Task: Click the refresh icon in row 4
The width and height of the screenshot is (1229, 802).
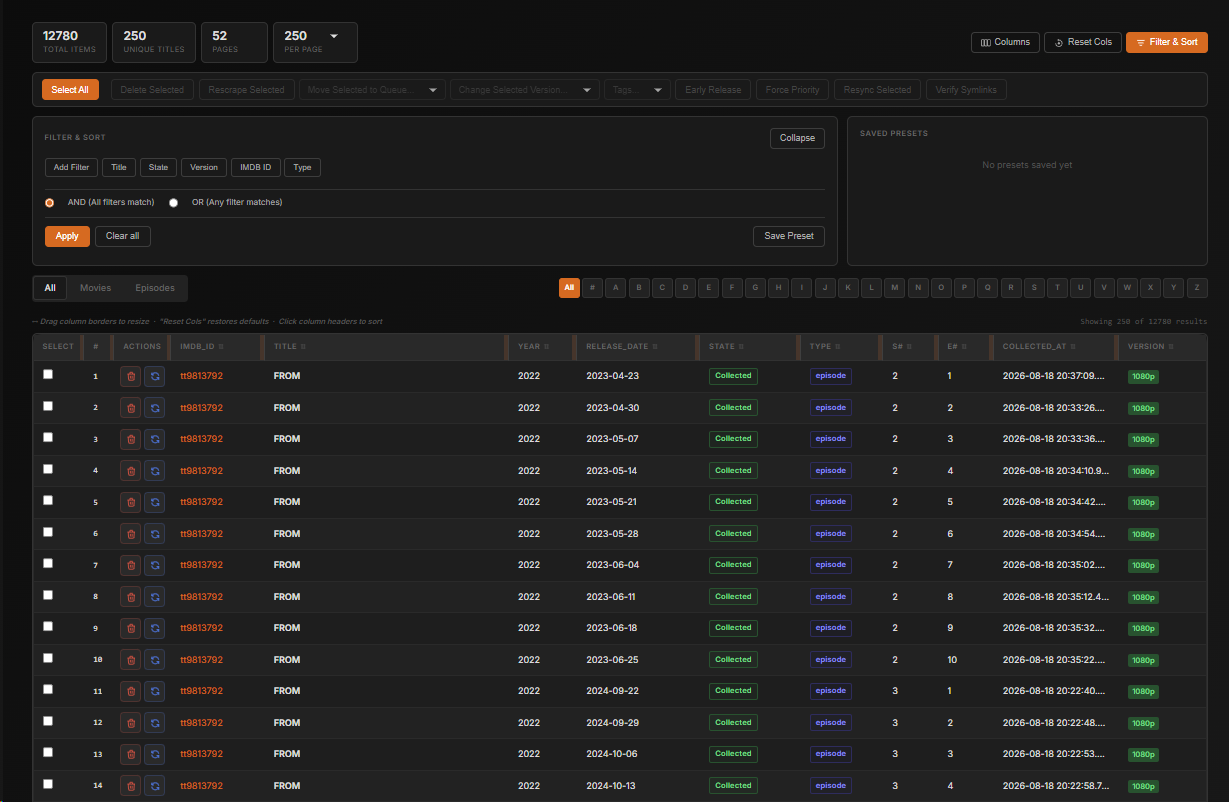Action: (x=155, y=471)
